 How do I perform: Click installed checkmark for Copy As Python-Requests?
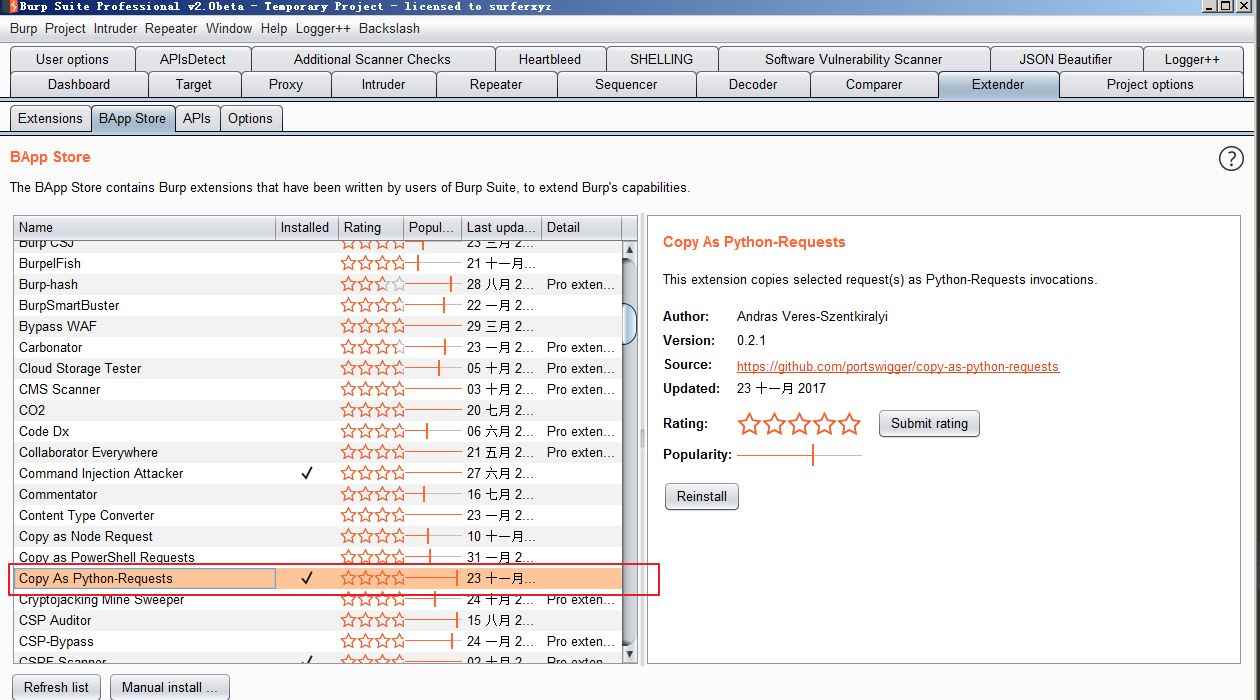307,578
